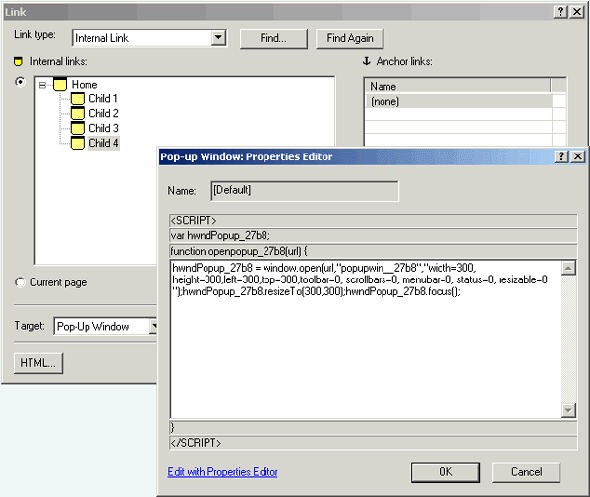Click the script area scroll down arrow
The width and height of the screenshot is (590, 497).
[568, 410]
